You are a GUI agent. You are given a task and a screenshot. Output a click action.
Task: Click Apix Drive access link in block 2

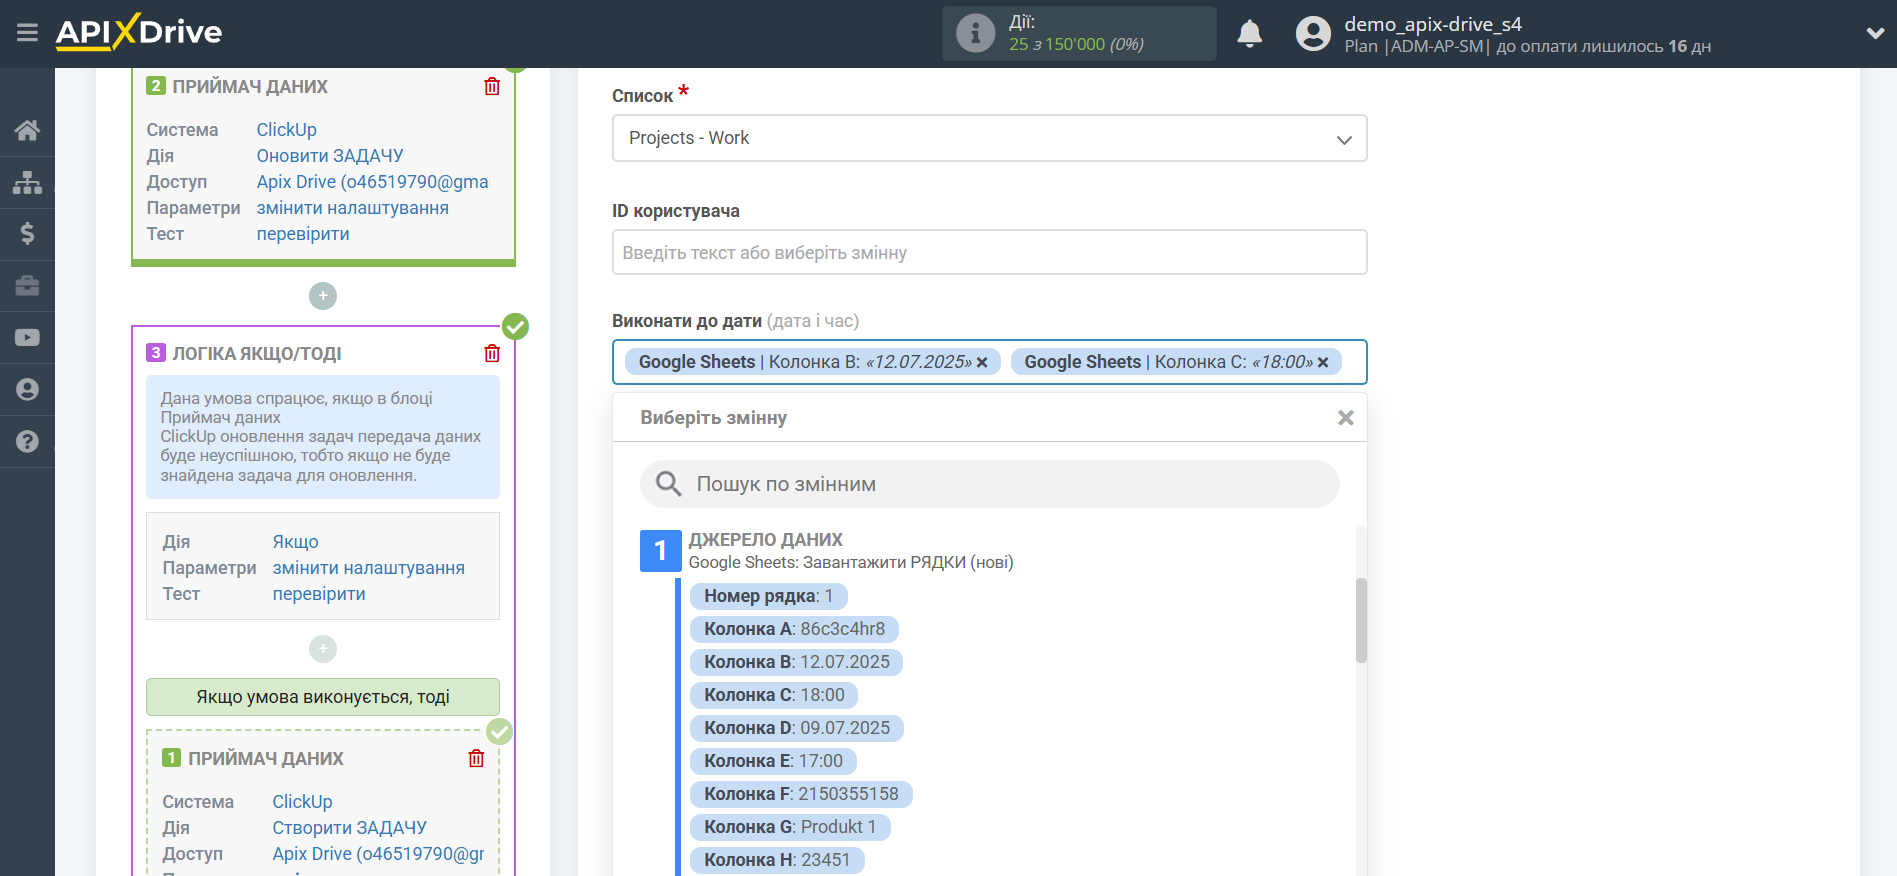pyautogui.click(x=372, y=182)
